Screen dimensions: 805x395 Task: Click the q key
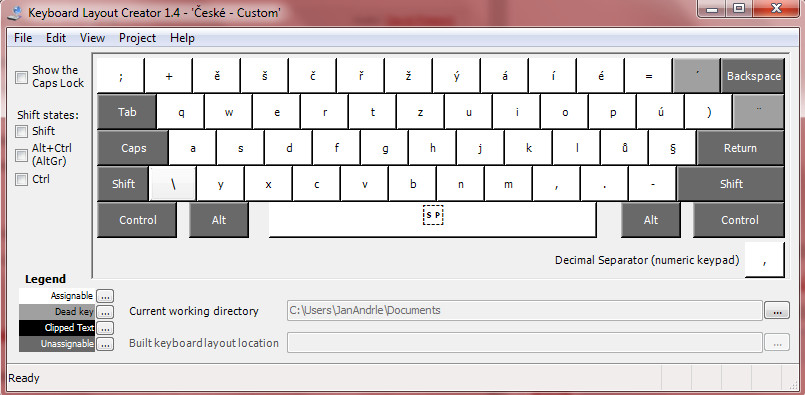click(x=181, y=112)
